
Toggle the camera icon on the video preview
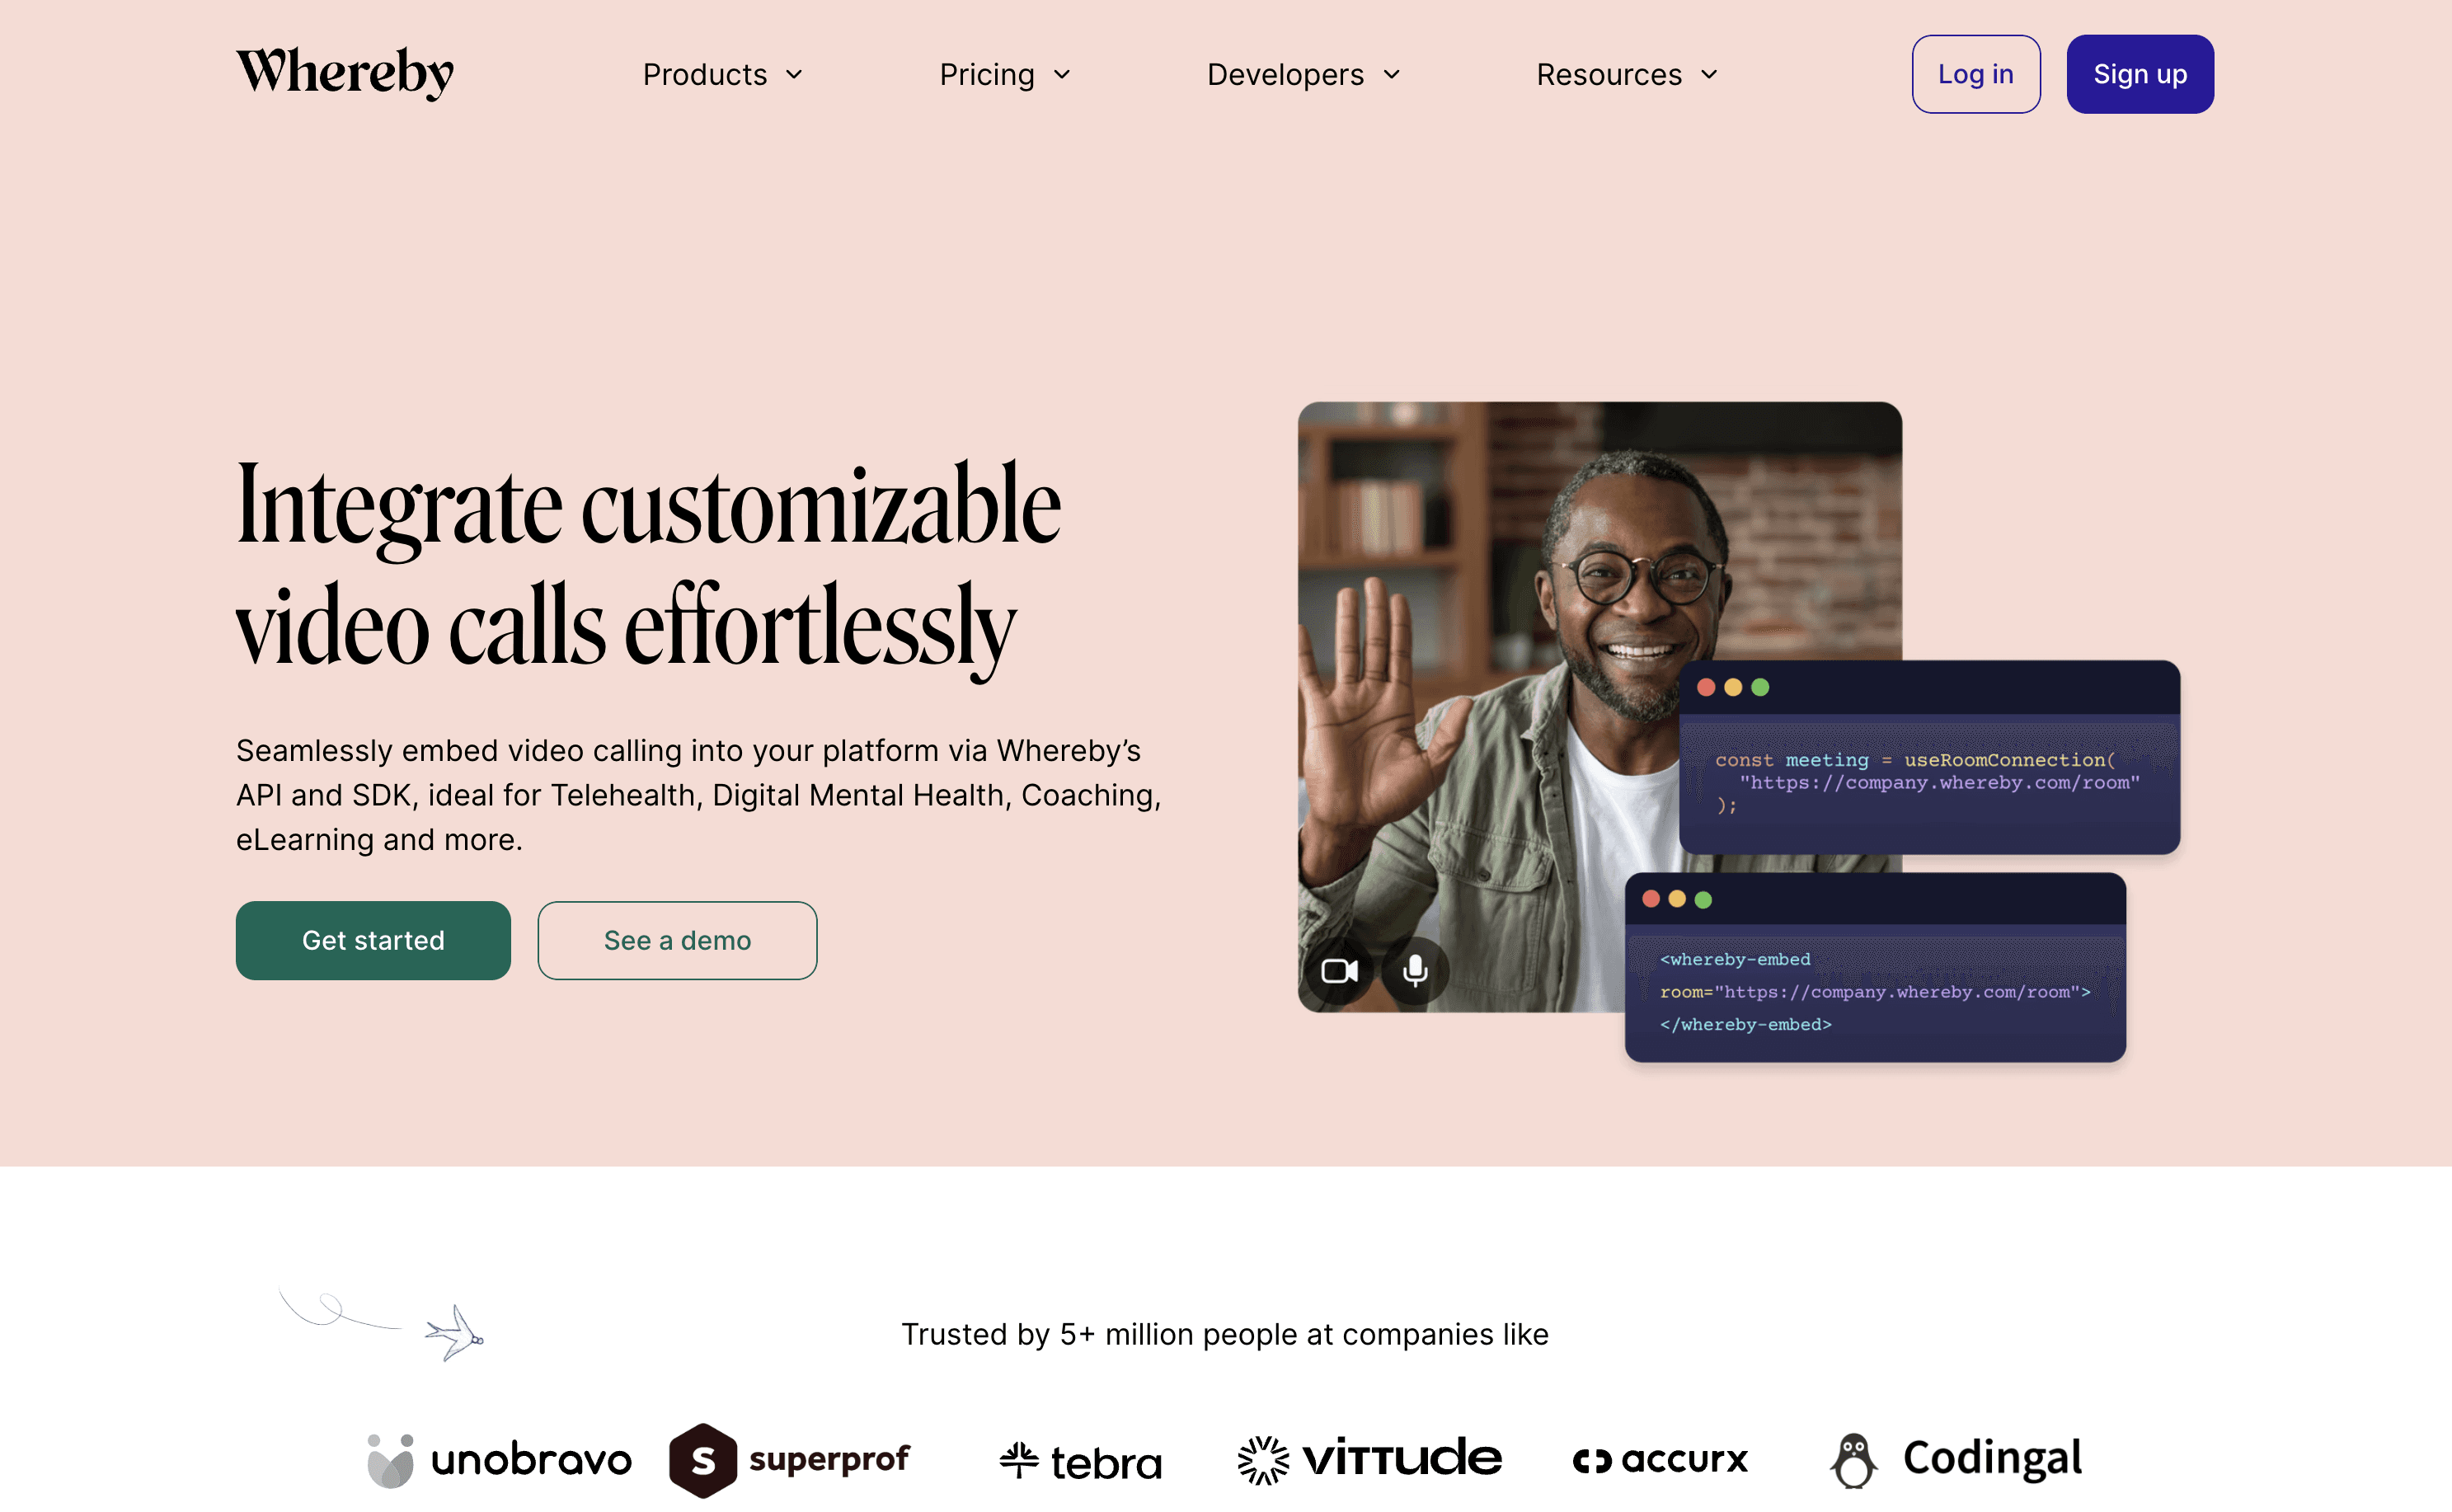click(x=1339, y=971)
